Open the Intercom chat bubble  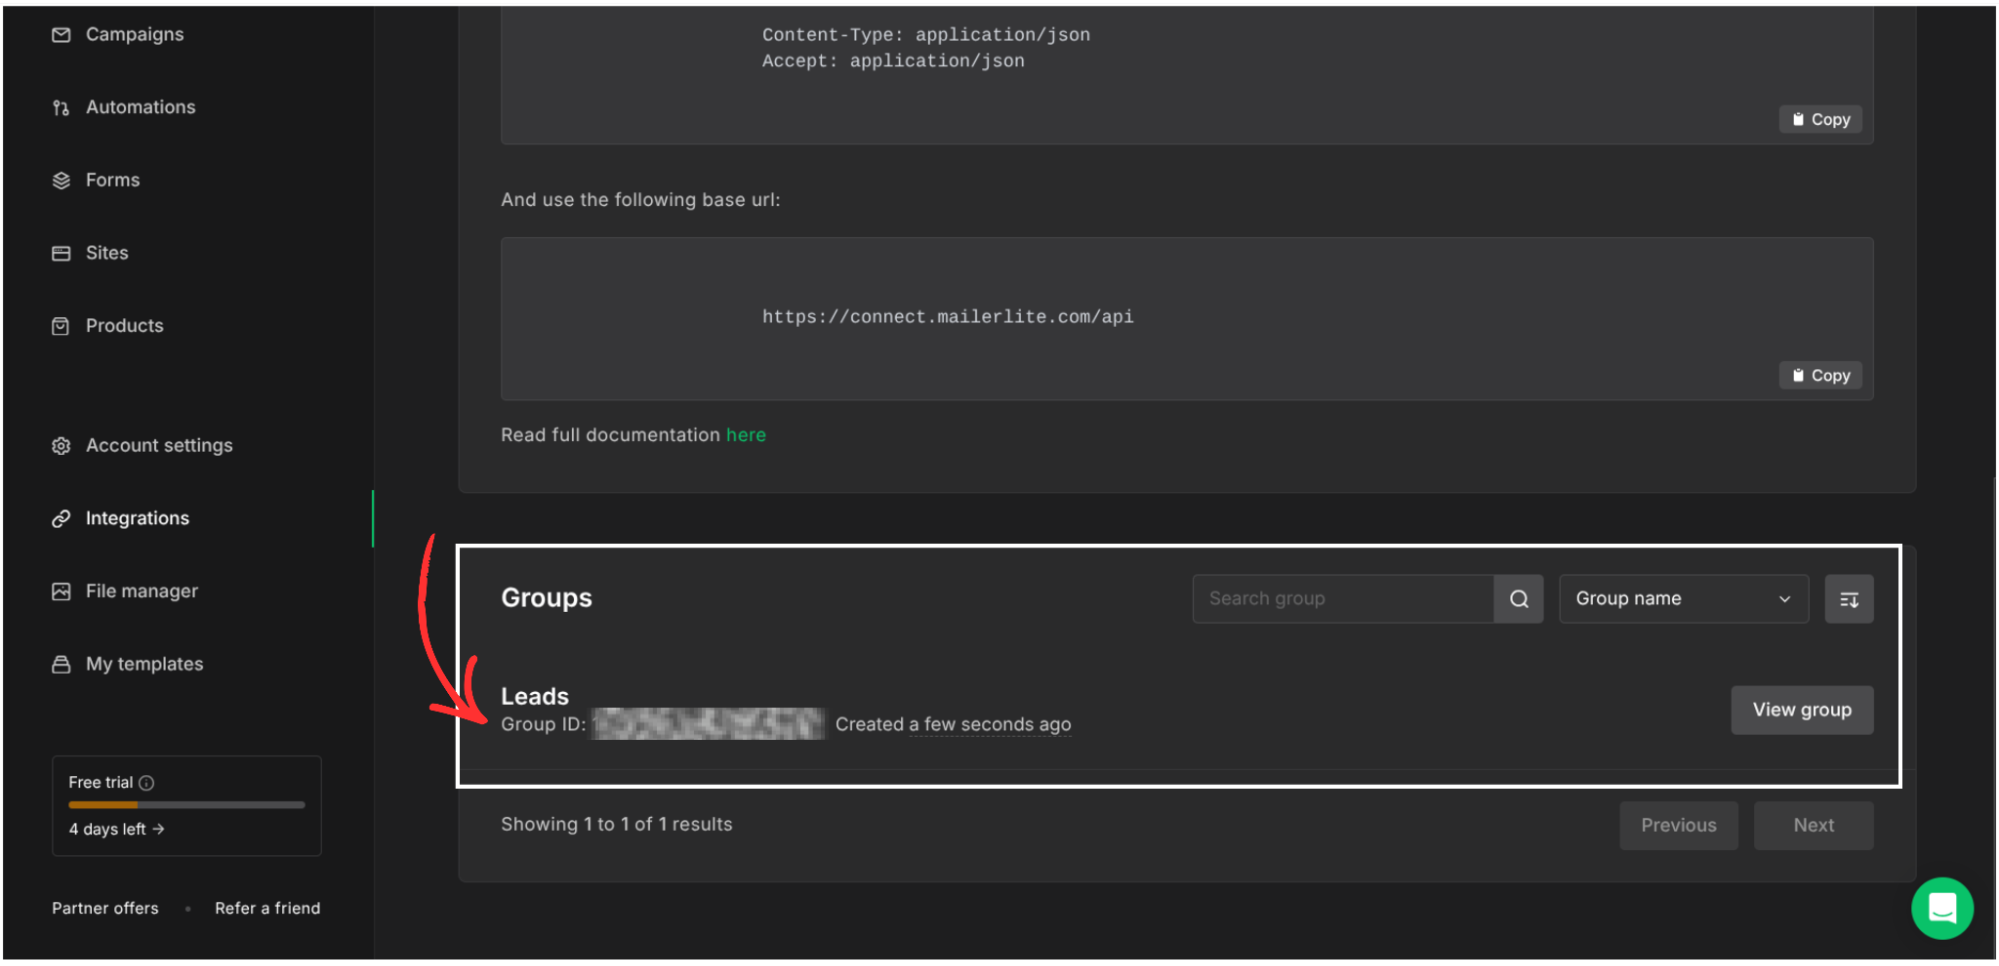click(1942, 908)
